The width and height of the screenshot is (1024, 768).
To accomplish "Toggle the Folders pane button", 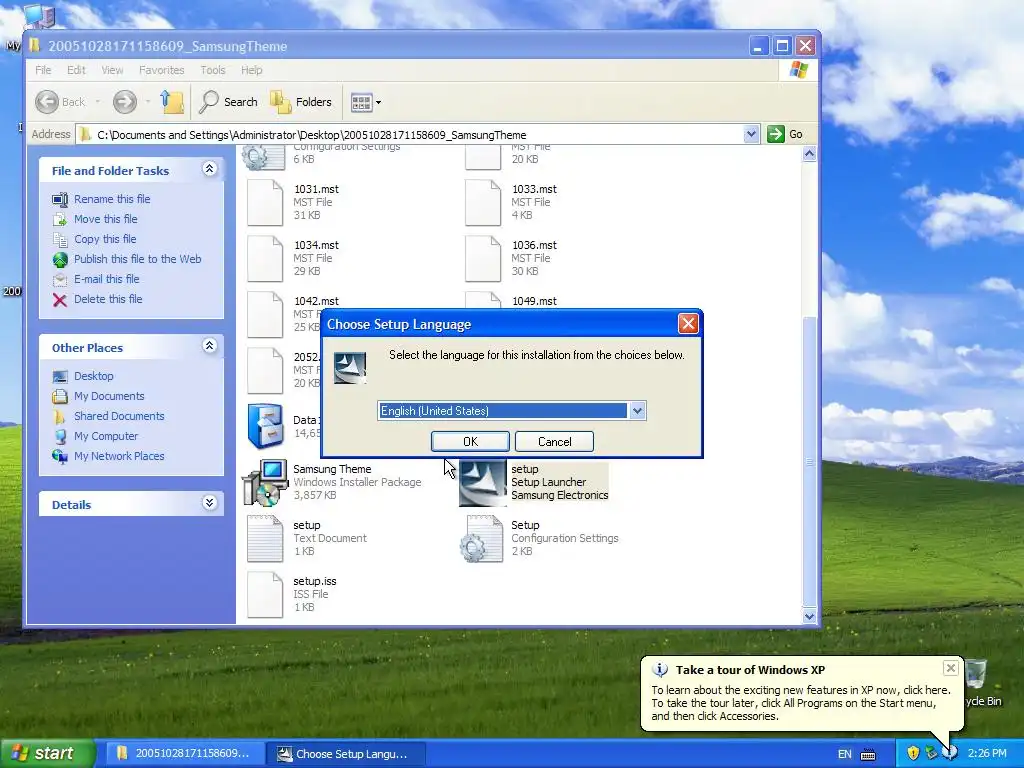I will tap(301, 102).
